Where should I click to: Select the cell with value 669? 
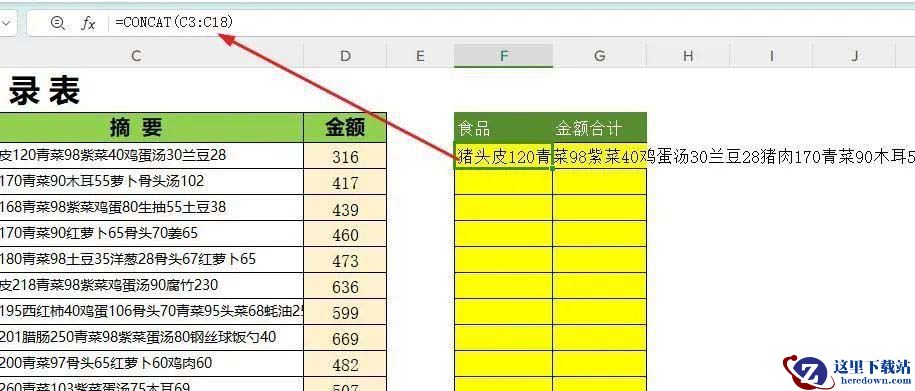tap(345, 338)
